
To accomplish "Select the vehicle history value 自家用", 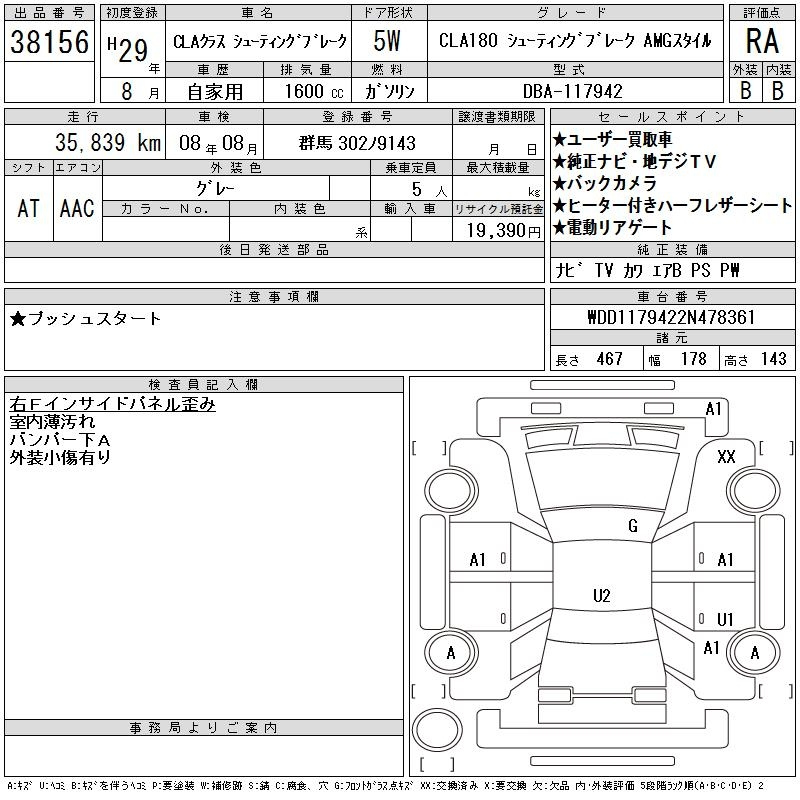I will (x=215, y=92).
